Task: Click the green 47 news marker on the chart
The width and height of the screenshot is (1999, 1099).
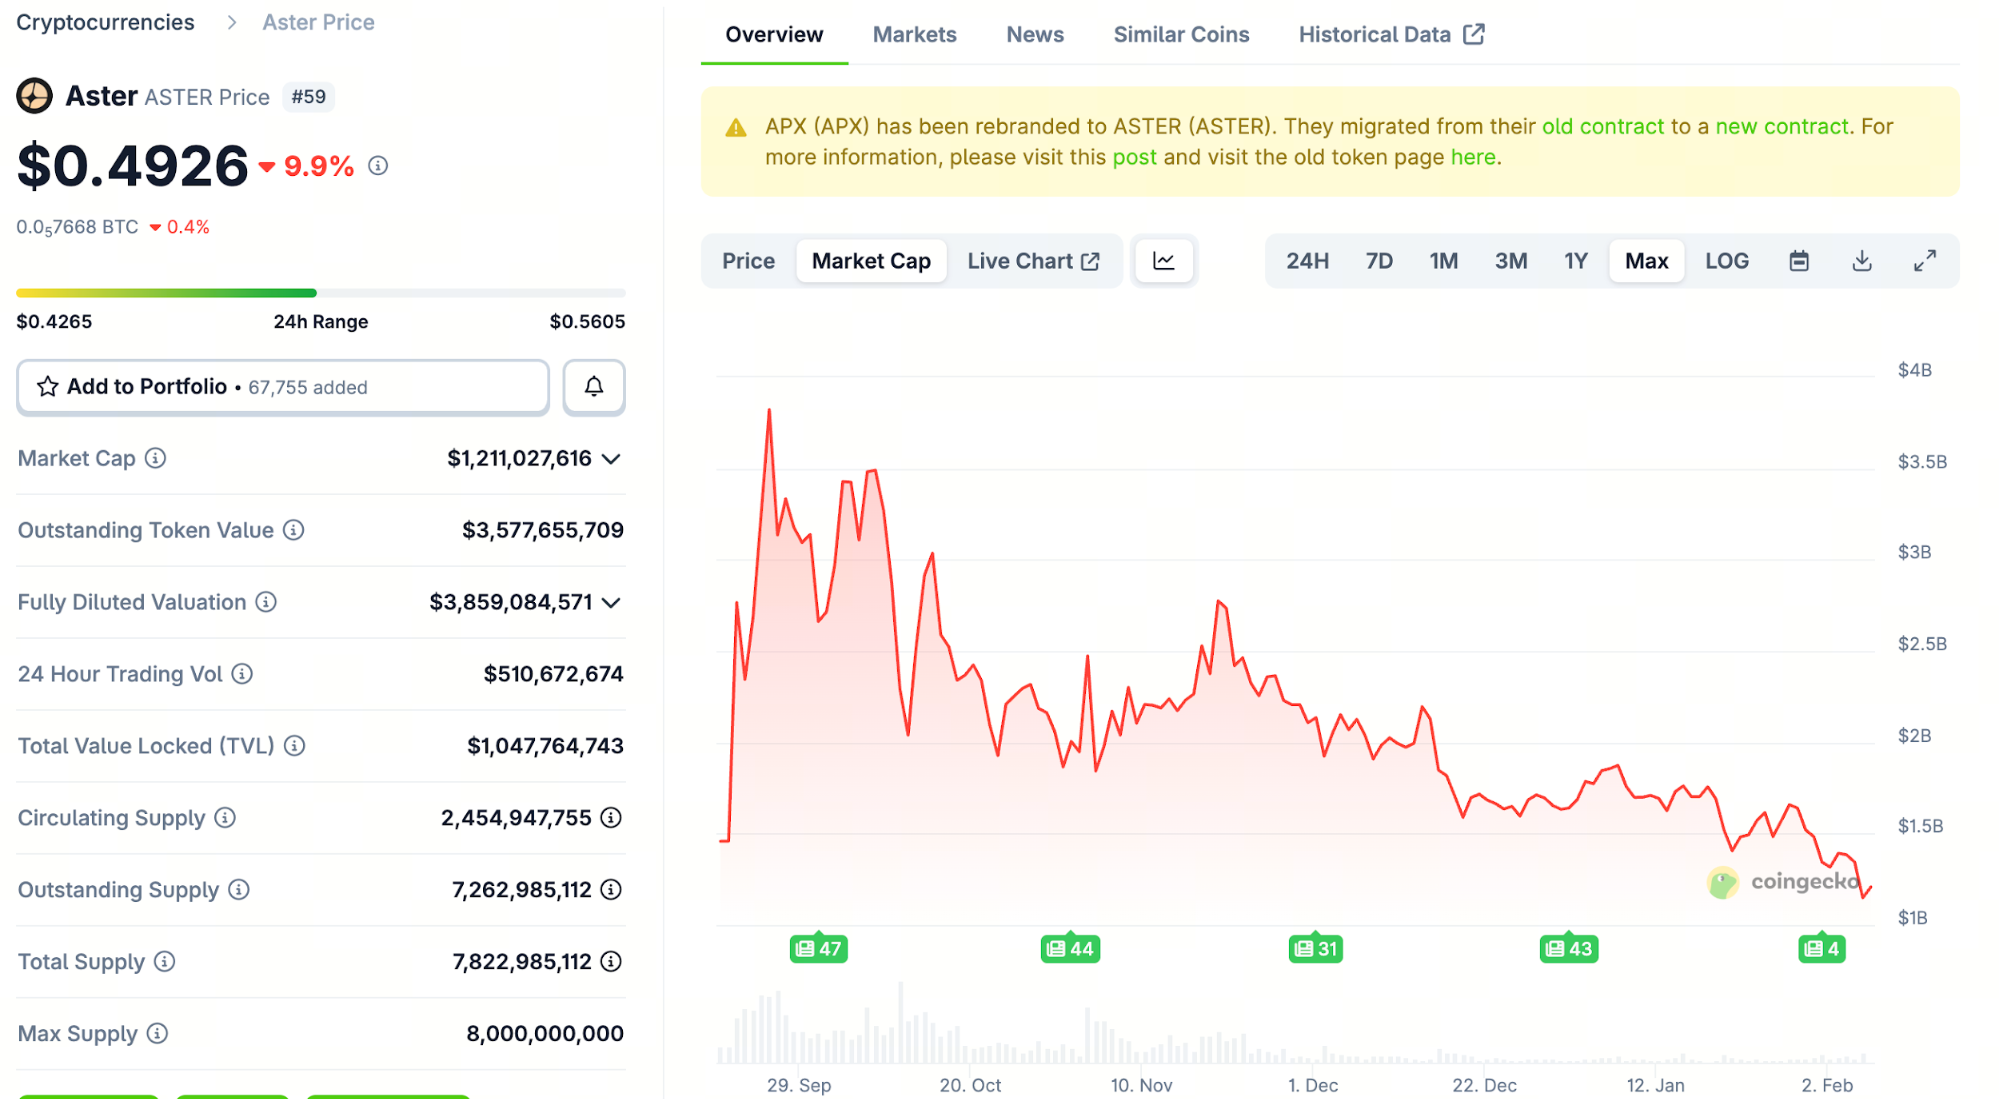Action: coord(818,948)
